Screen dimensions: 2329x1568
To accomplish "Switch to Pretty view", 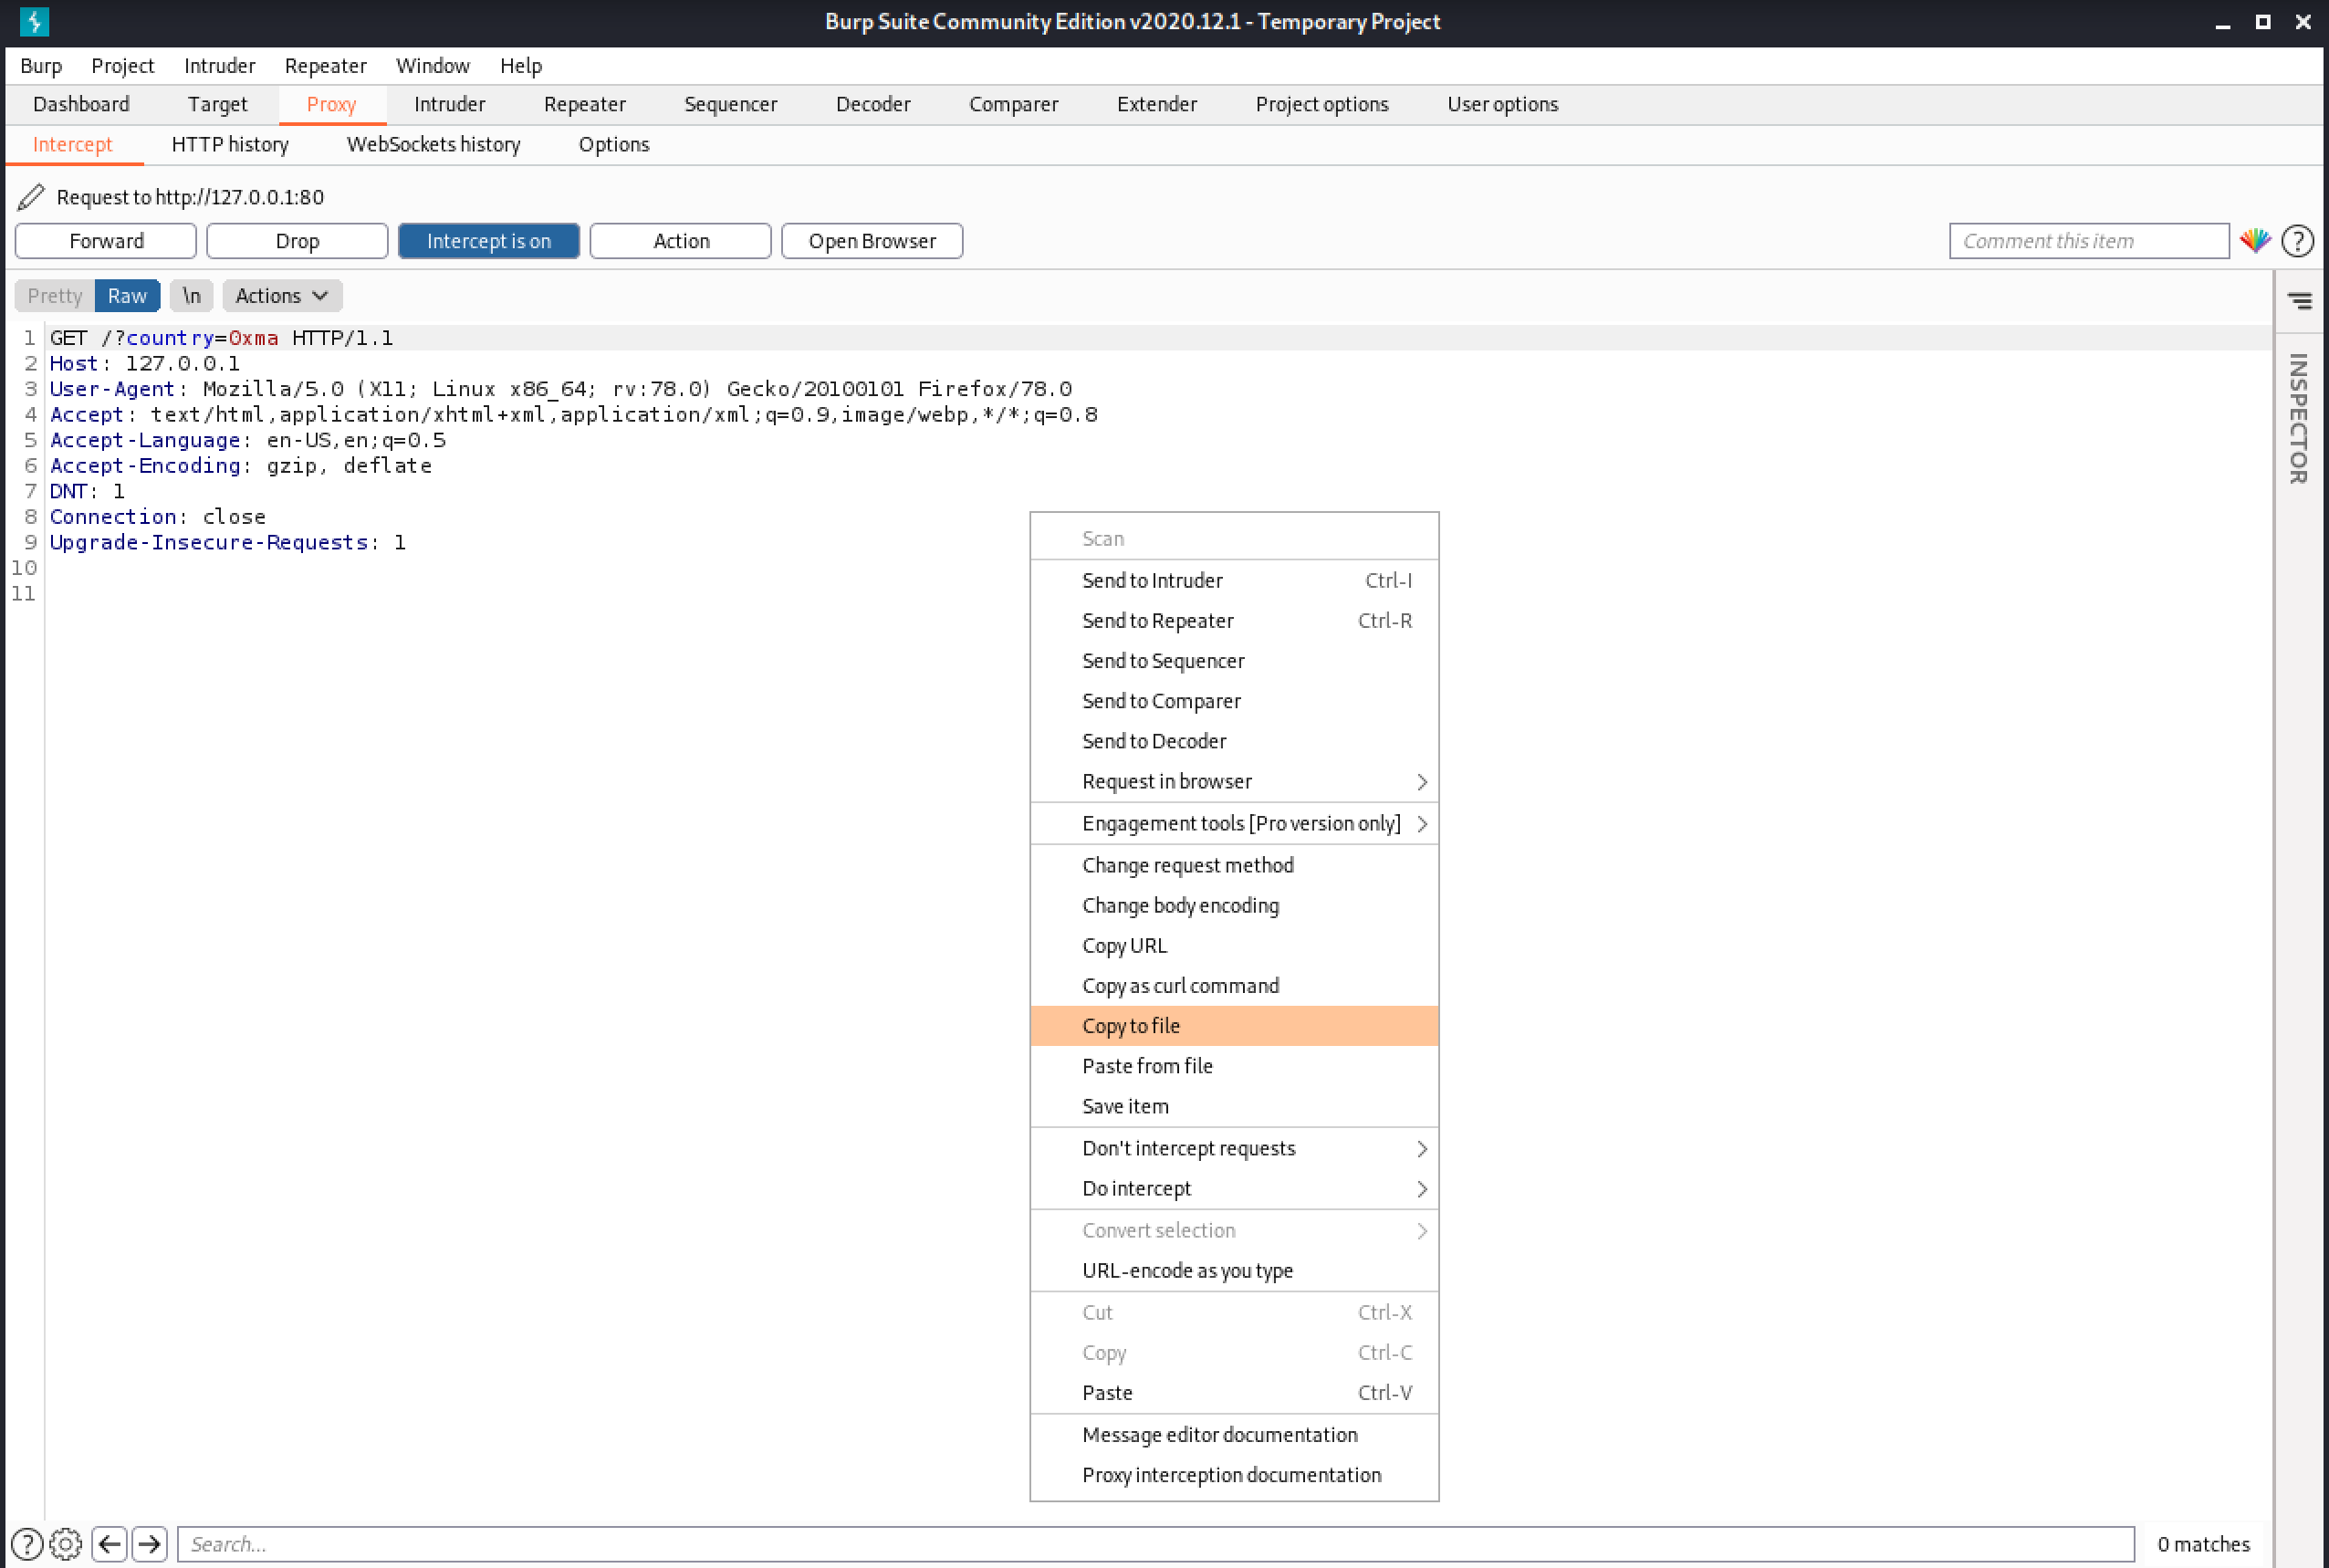I will 54,295.
